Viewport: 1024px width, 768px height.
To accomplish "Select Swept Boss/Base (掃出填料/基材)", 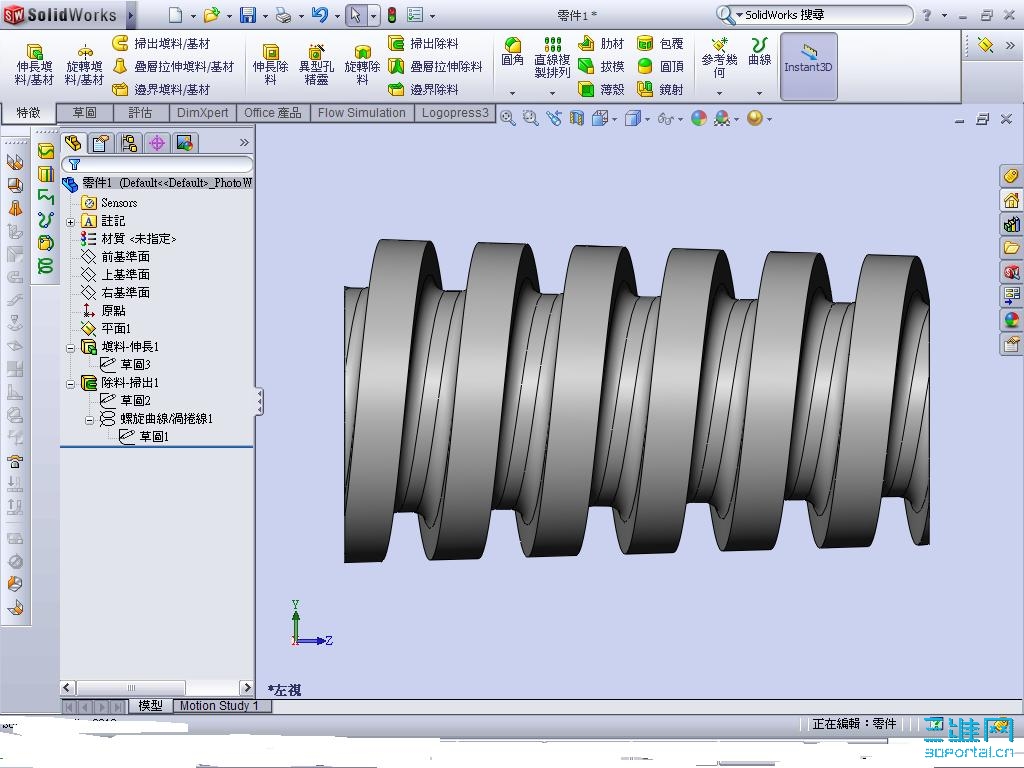I will [161, 43].
